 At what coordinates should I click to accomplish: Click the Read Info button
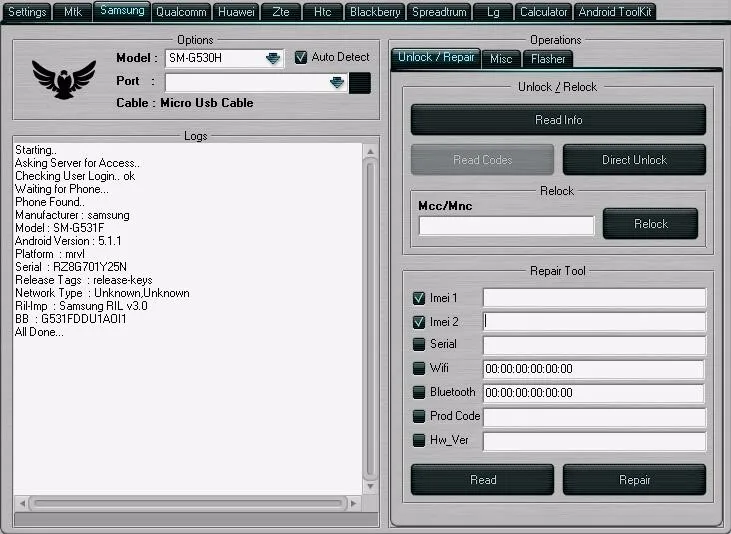tap(559, 120)
